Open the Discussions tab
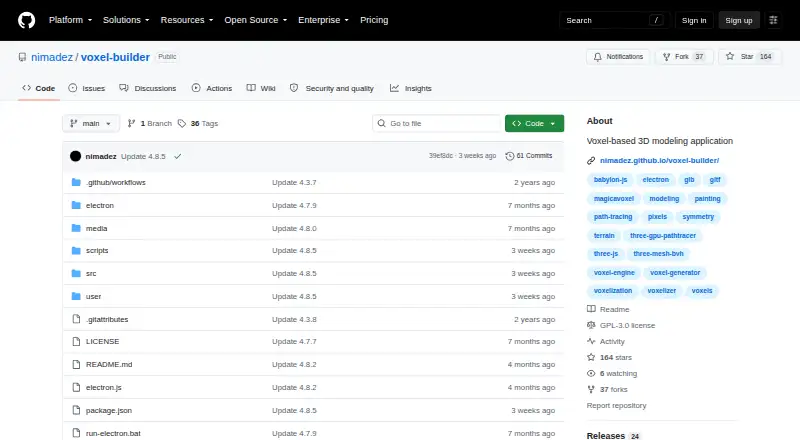The image size is (800, 440). coord(147,88)
